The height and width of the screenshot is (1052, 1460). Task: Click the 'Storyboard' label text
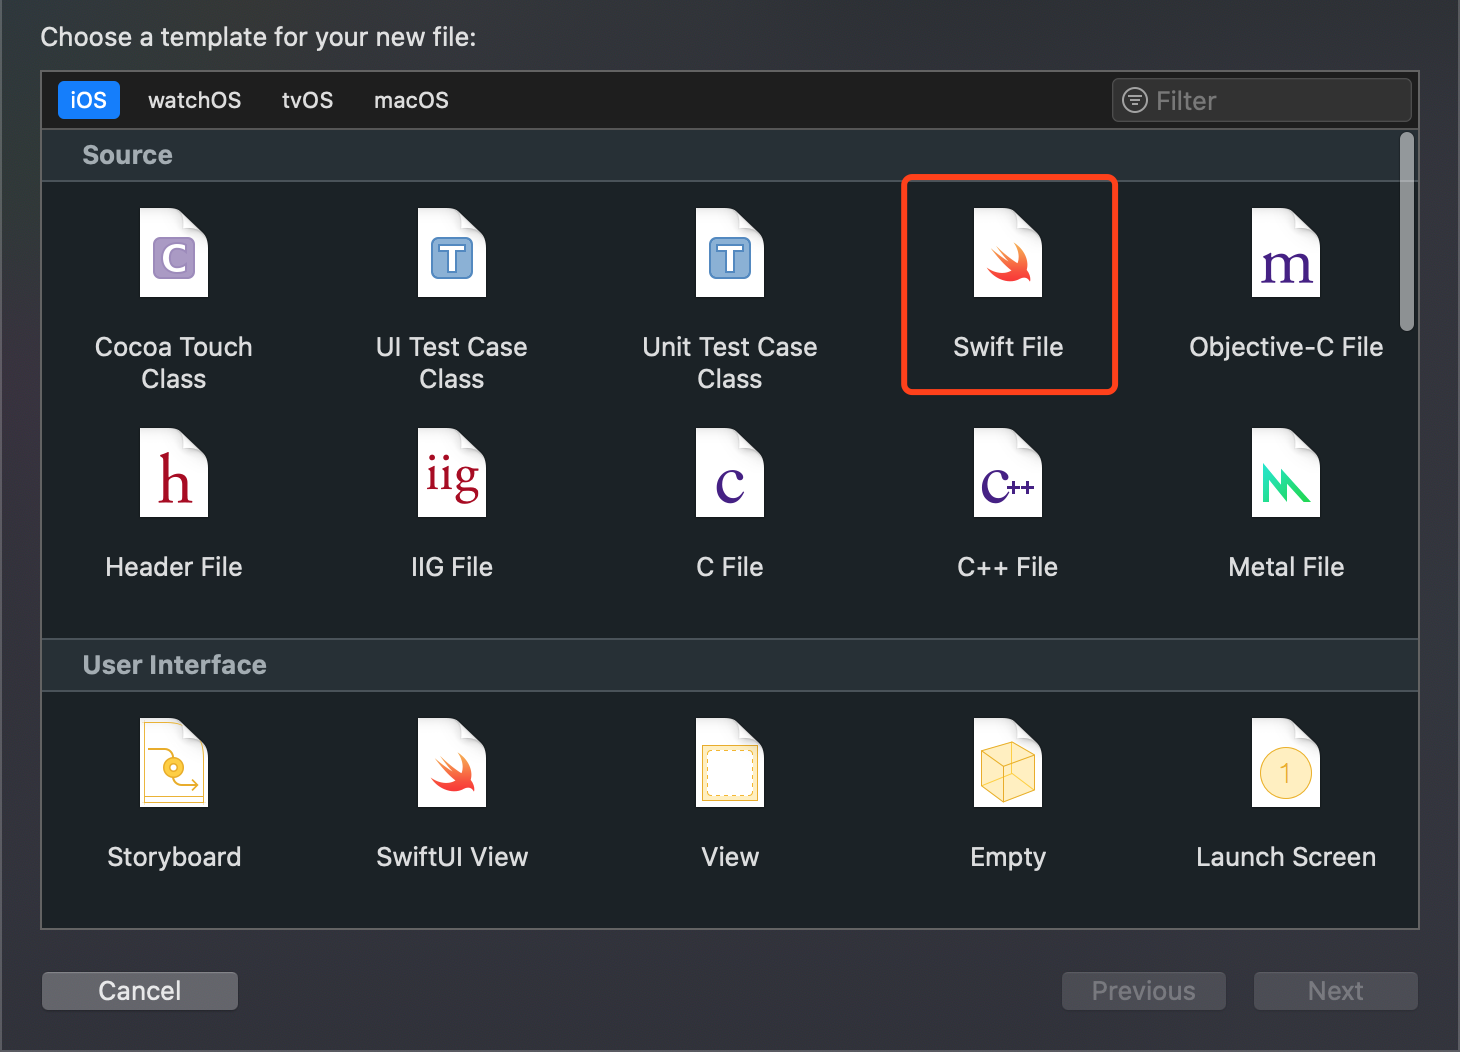(x=174, y=857)
